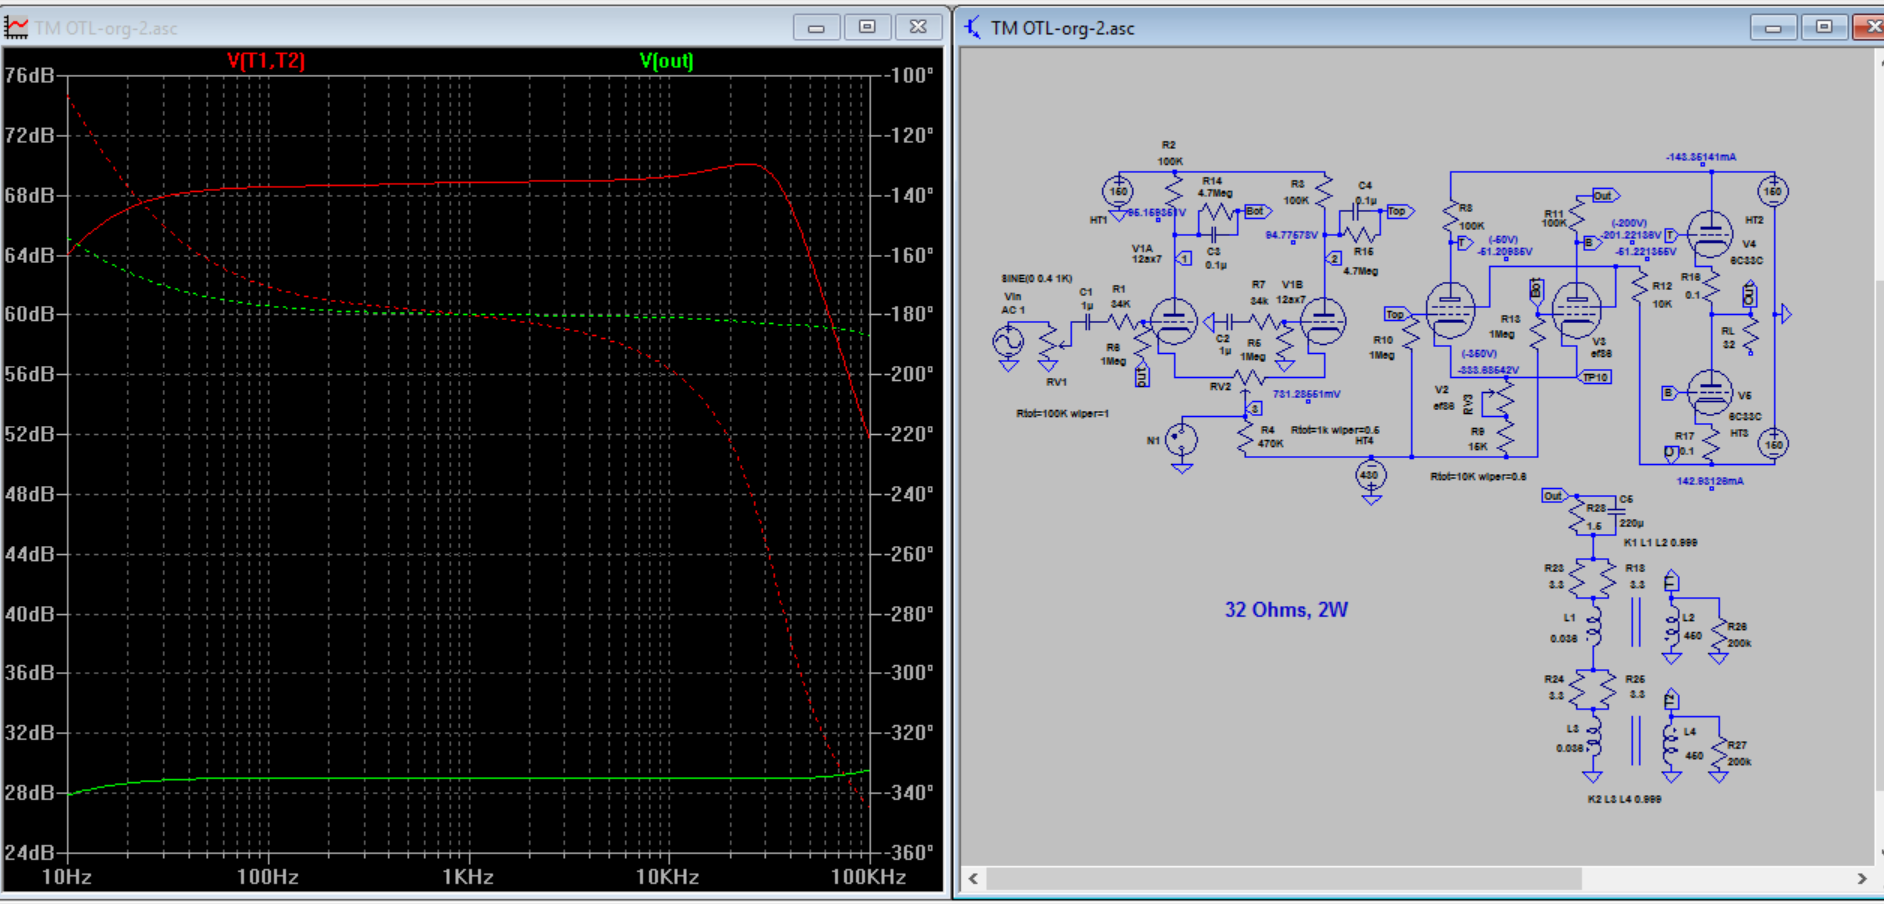Click the schematic horizontal scrollbar thumb
The width and height of the screenshot is (1884, 904).
pos(1284,878)
